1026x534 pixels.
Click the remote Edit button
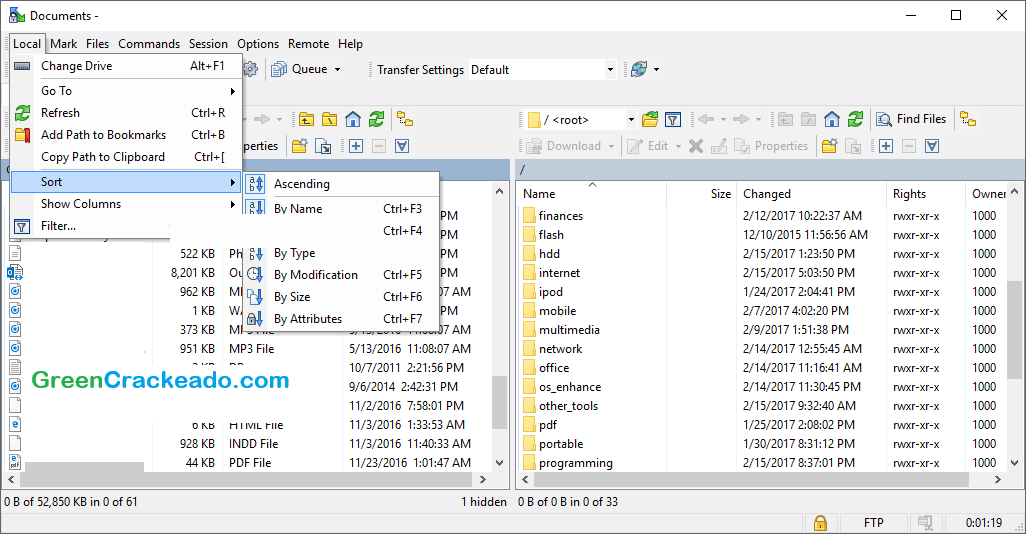(649, 146)
